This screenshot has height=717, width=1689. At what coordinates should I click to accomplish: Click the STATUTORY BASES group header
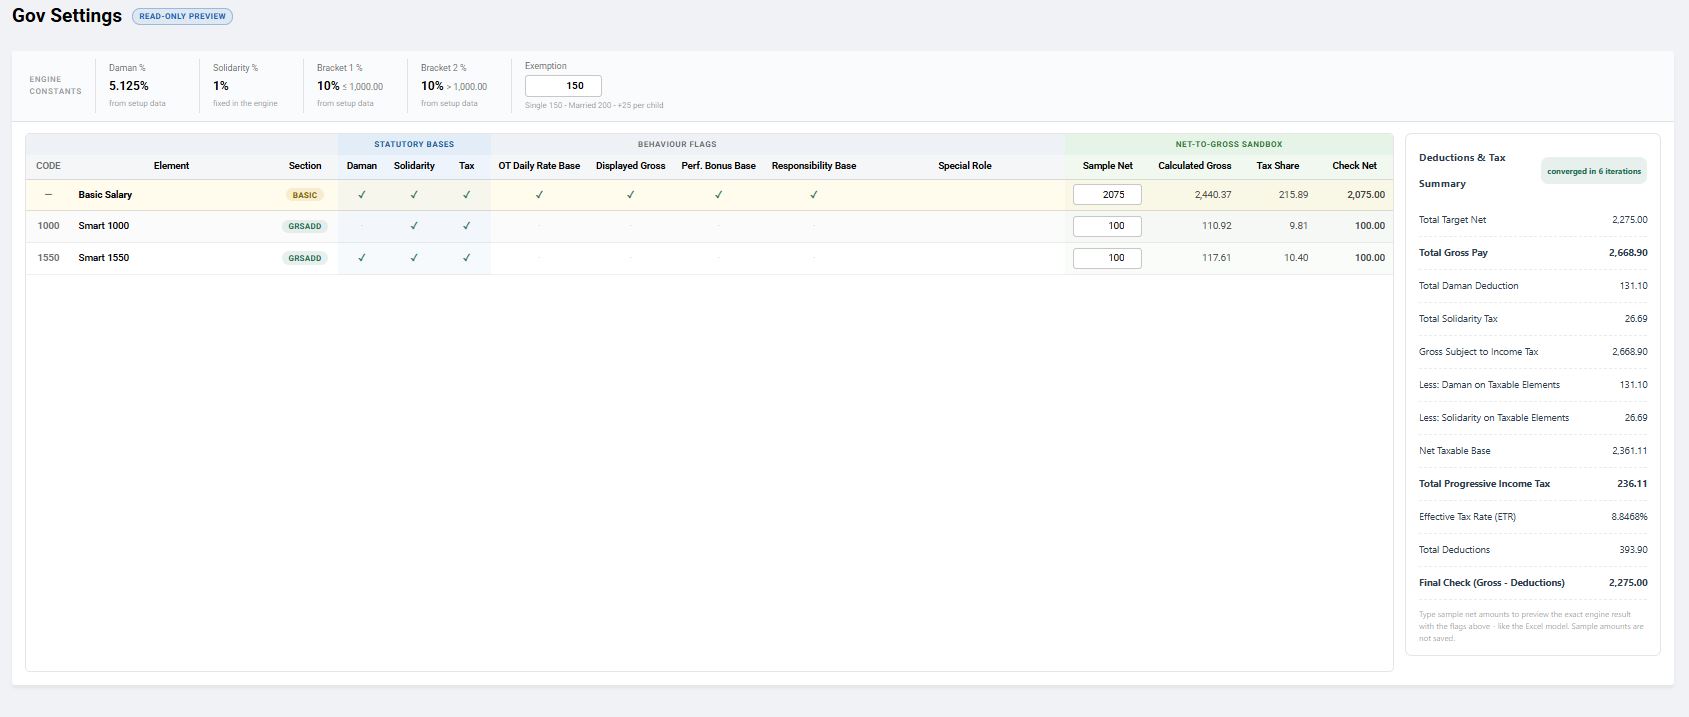click(x=414, y=145)
